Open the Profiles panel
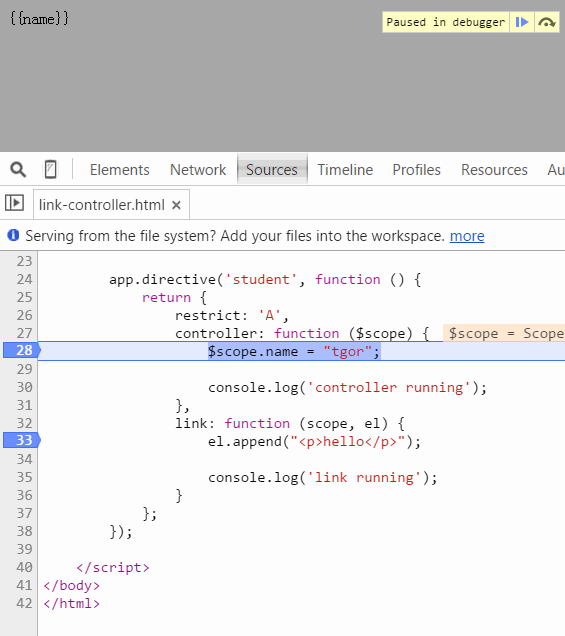565x636 pixels. pos(417,170)
